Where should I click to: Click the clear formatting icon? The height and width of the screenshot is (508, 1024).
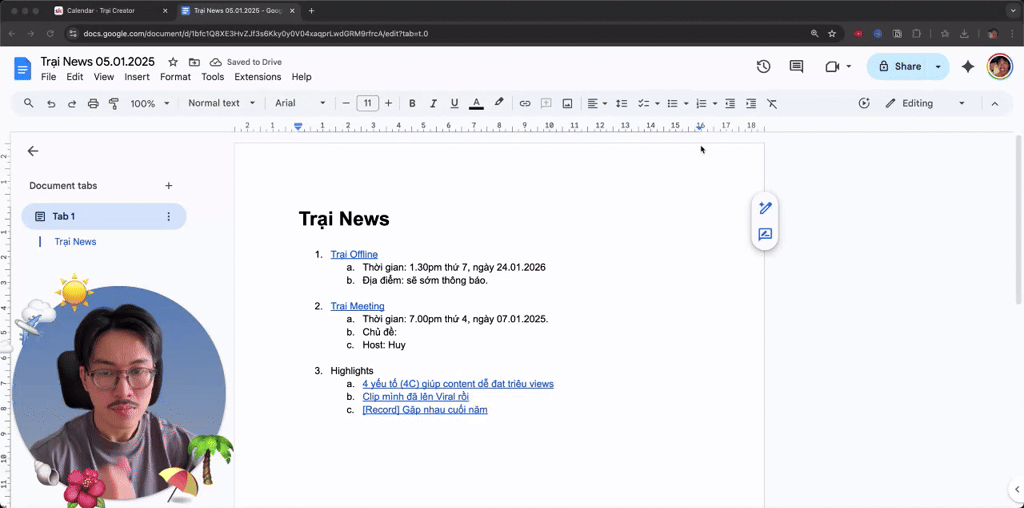pyautogui.click(x=772, y=103)
